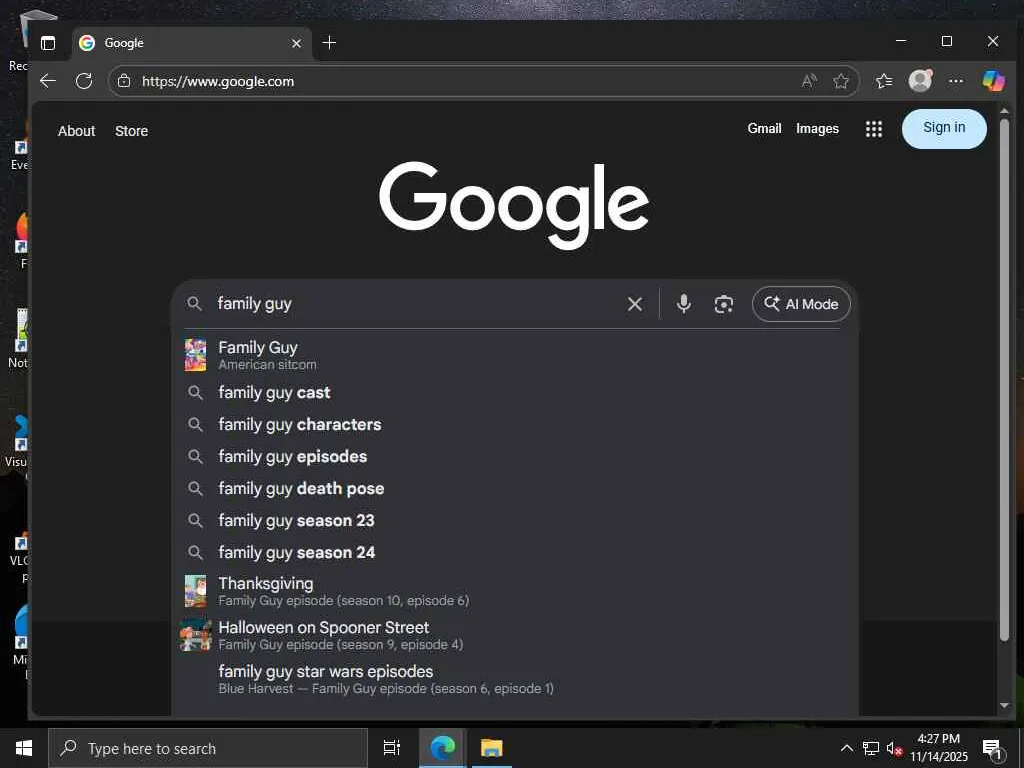Click the address bar URL
This screenshot has width=1024, height=768.
[218, 82]
